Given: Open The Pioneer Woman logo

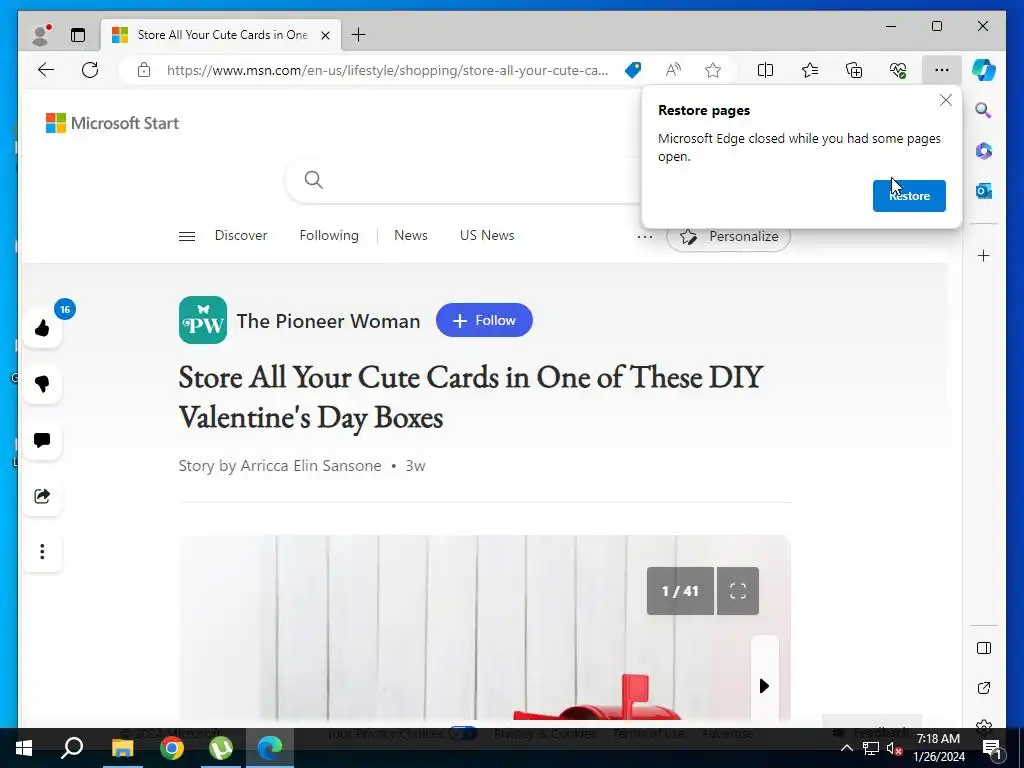Looking at the screenshot, I should [203, 320].
